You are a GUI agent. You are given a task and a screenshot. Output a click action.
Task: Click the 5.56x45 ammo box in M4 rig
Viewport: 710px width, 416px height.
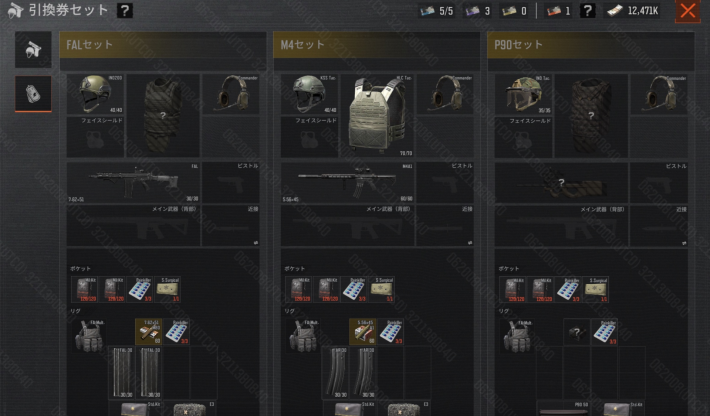tap(362, 331)
